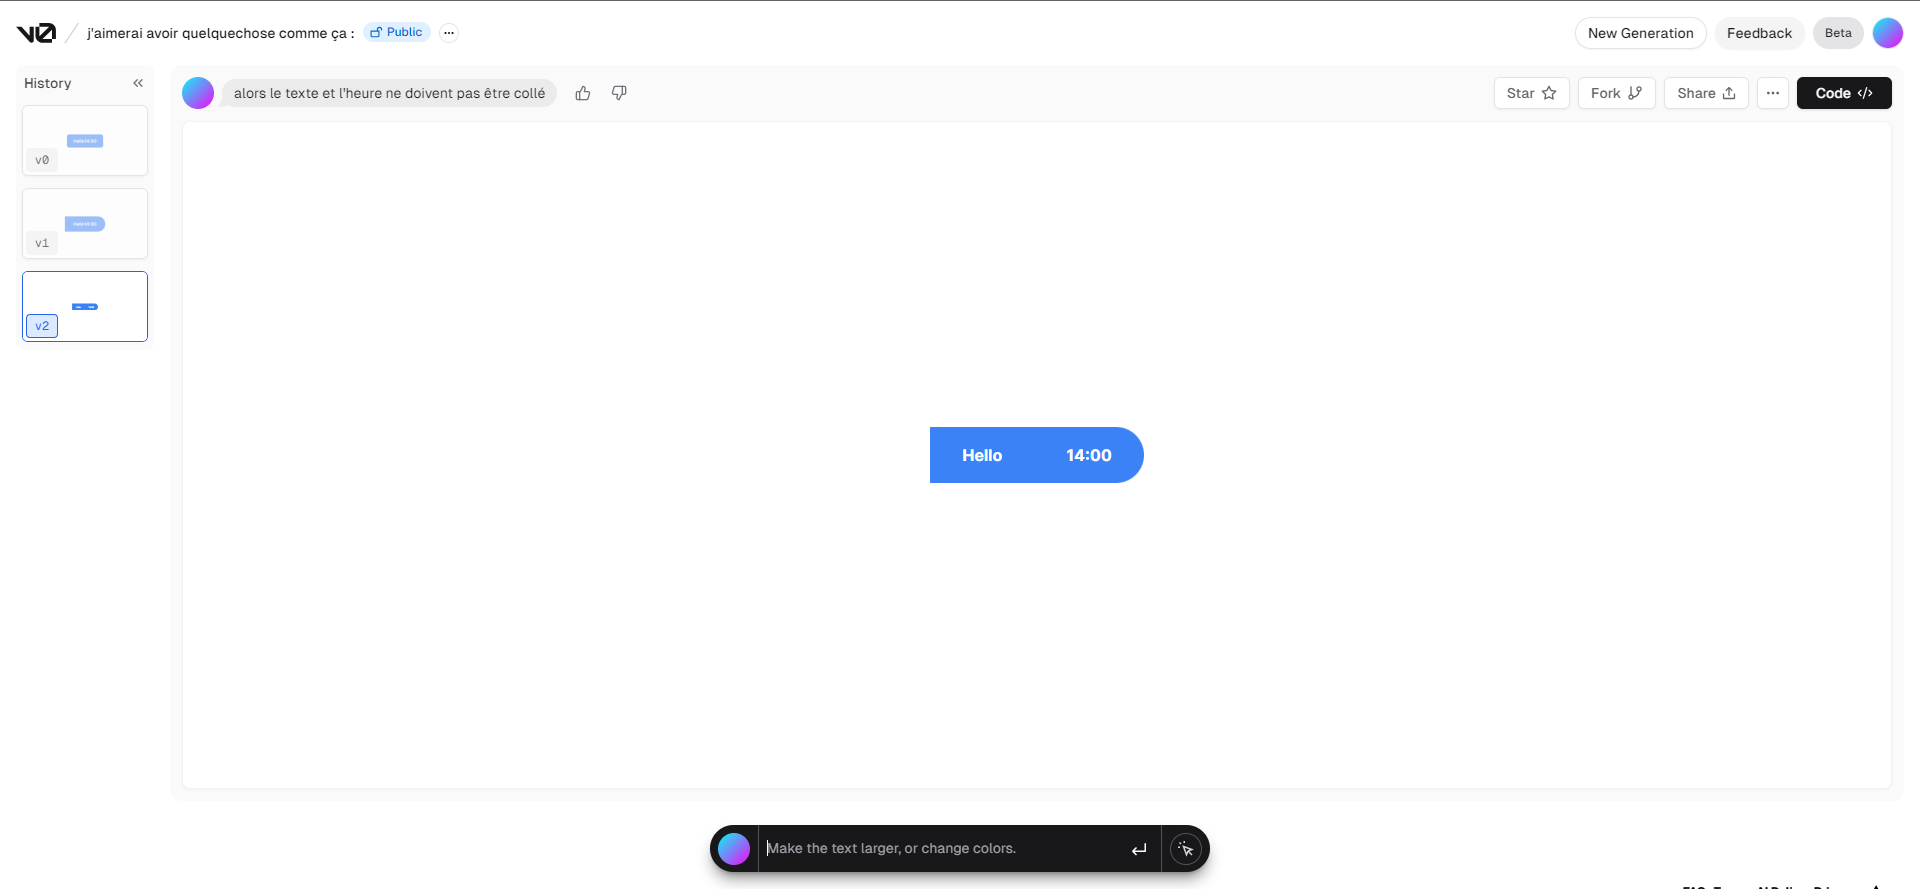The width and height of the screenshot is (1920, 889).
Task: Open the more options menu beside Public
Action: pos(449,33)
